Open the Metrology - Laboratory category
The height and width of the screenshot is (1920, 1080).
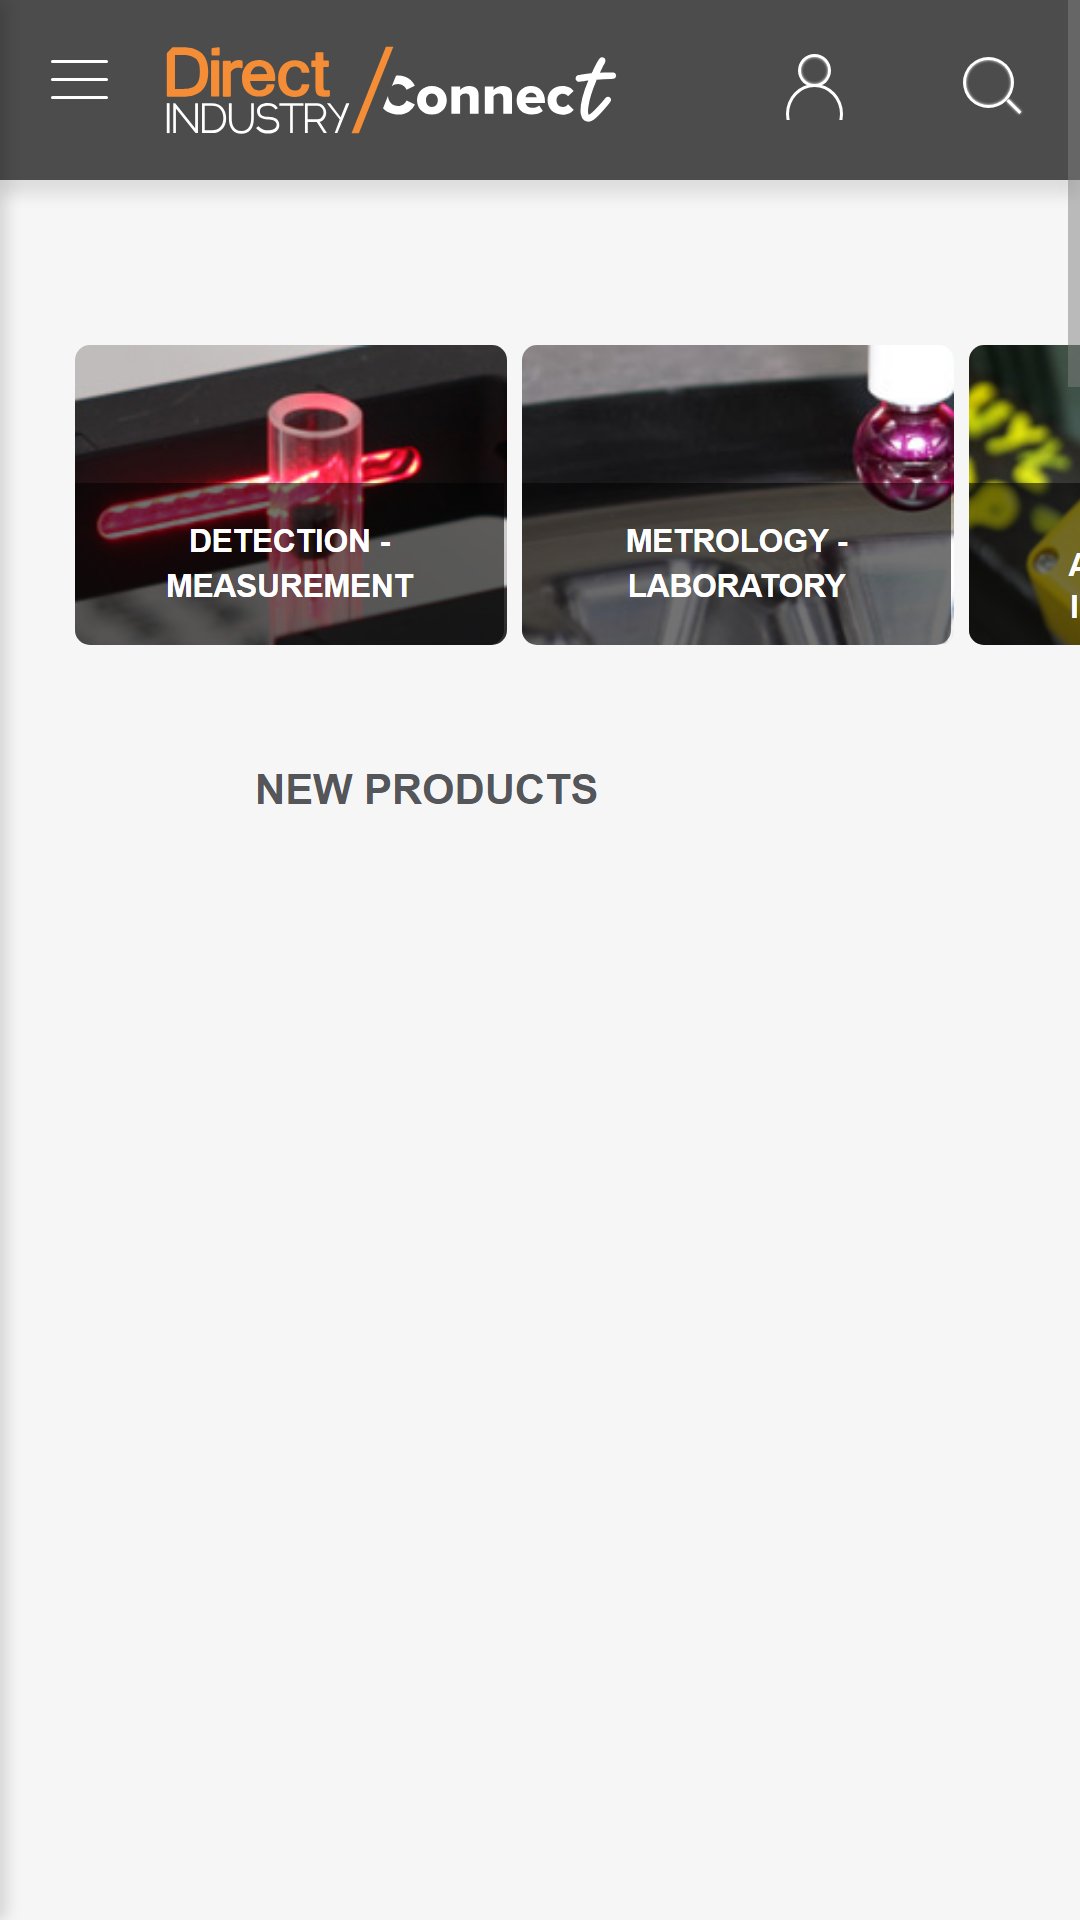point(737,495)
